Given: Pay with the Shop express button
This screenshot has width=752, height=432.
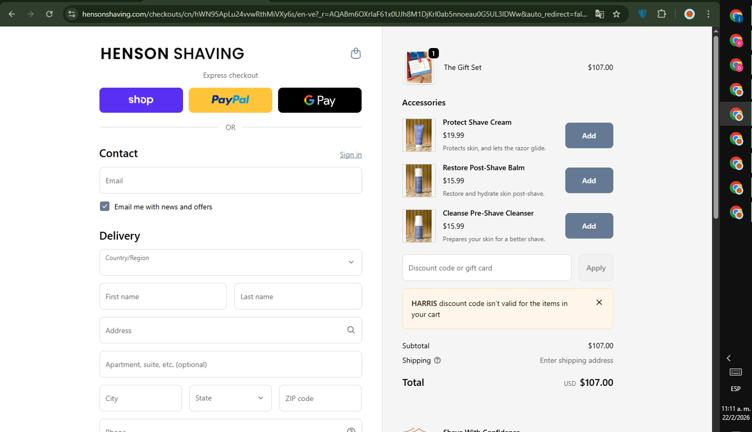Looking at the screenshot, I should tap(141, 100).
